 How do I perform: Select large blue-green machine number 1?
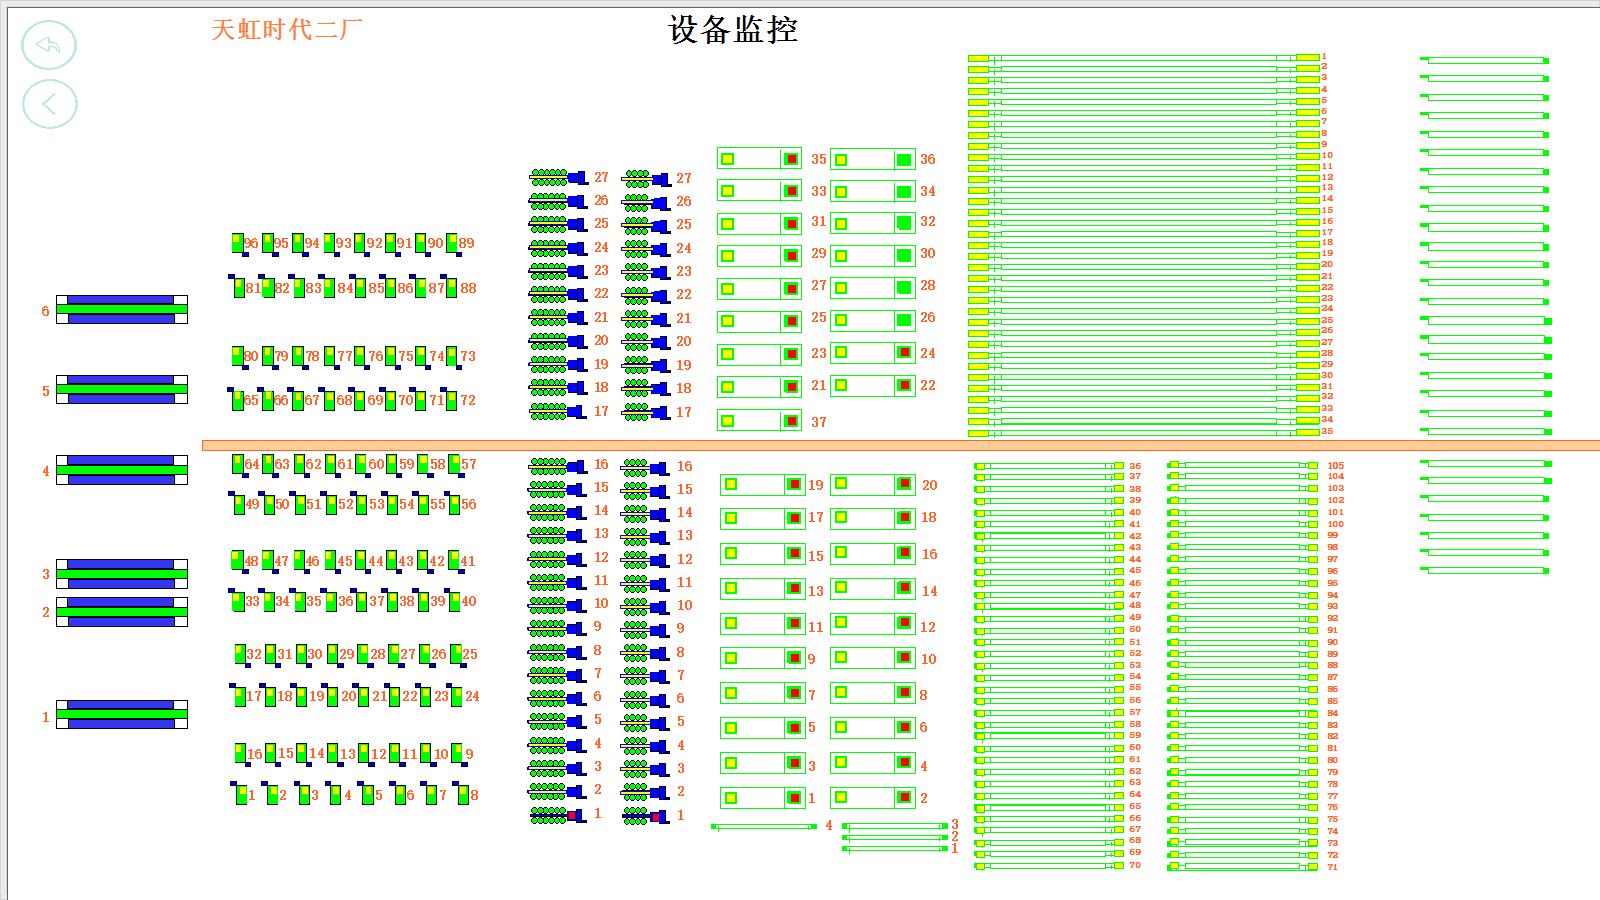click(x=122, y=714)
